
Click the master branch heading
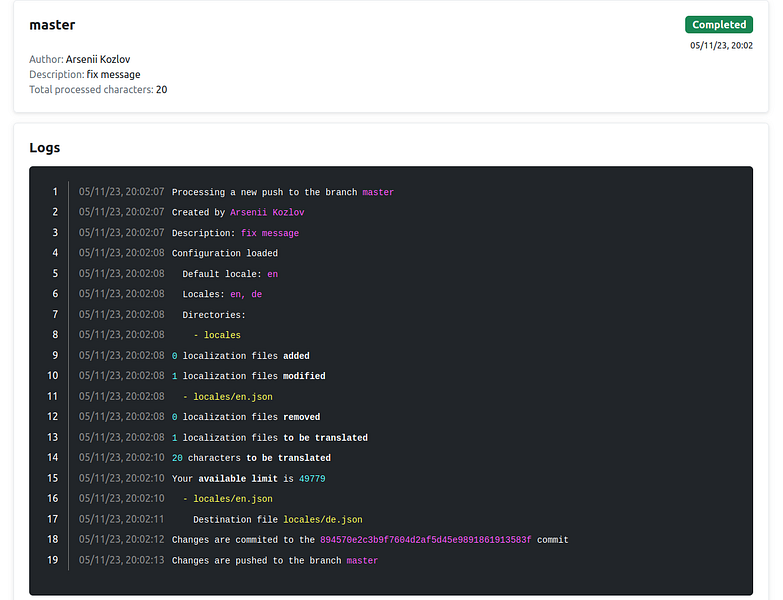tap(52, 25)
